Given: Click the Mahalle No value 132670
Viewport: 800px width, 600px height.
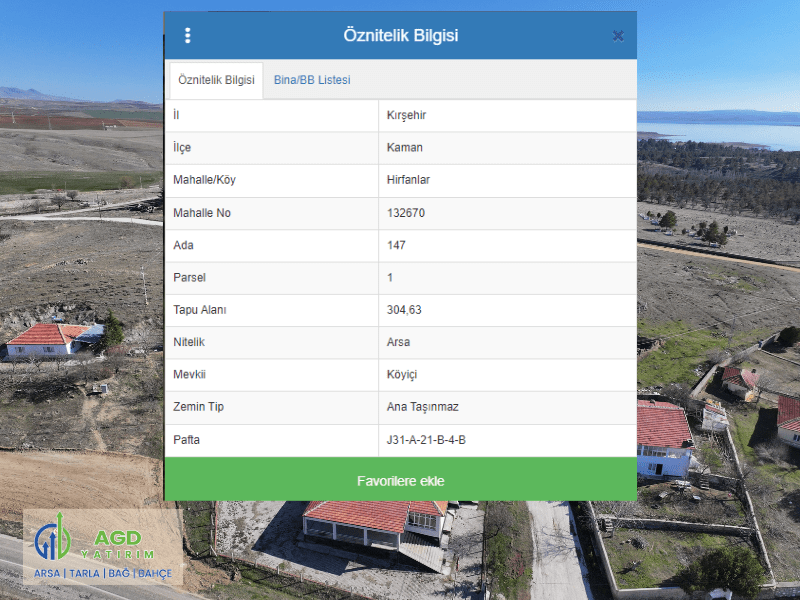Looking at the screenshot, I should pos(406,213).
